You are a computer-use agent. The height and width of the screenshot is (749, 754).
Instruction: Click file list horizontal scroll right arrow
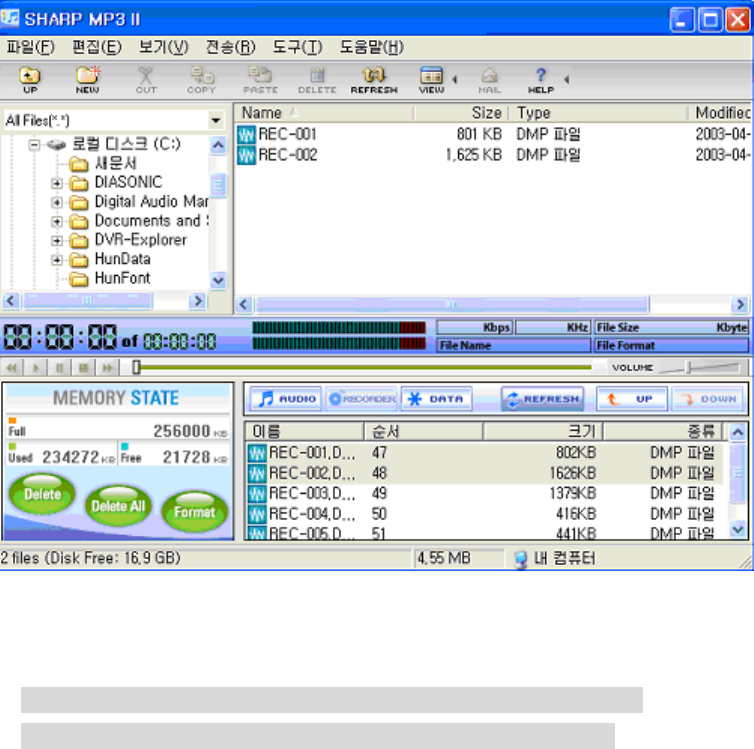point(740,304)
